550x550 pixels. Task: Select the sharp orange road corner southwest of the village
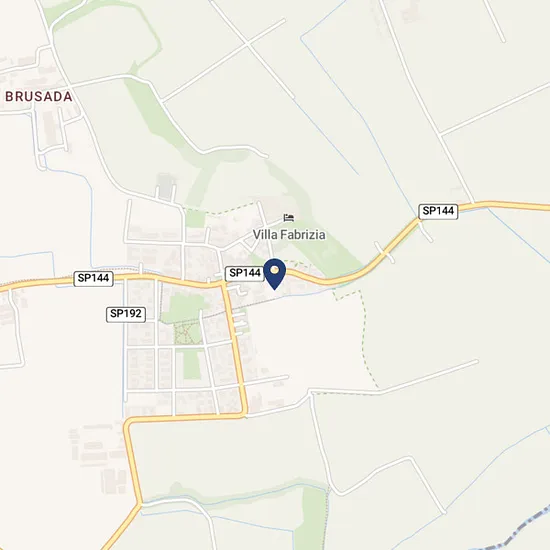pyautogui.click(x=128, y=422)
